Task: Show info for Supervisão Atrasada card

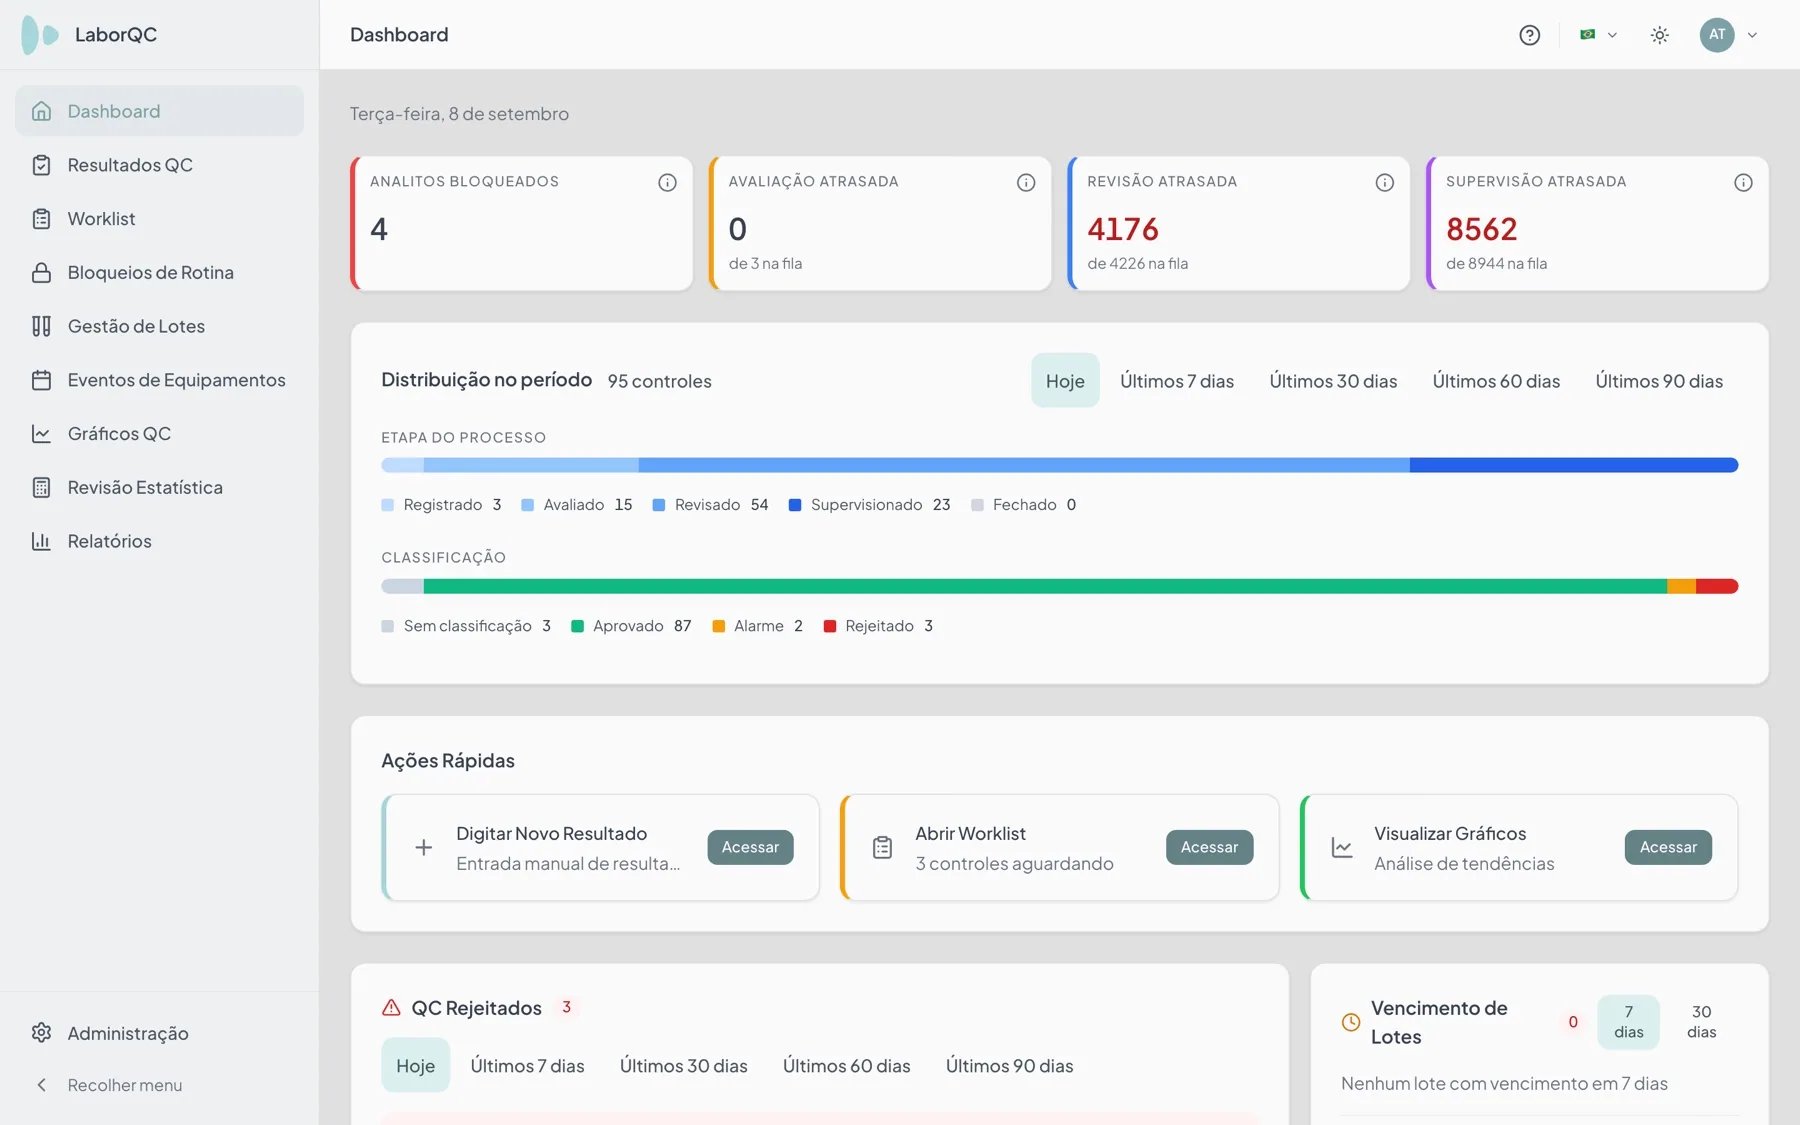Action: 1743,182
